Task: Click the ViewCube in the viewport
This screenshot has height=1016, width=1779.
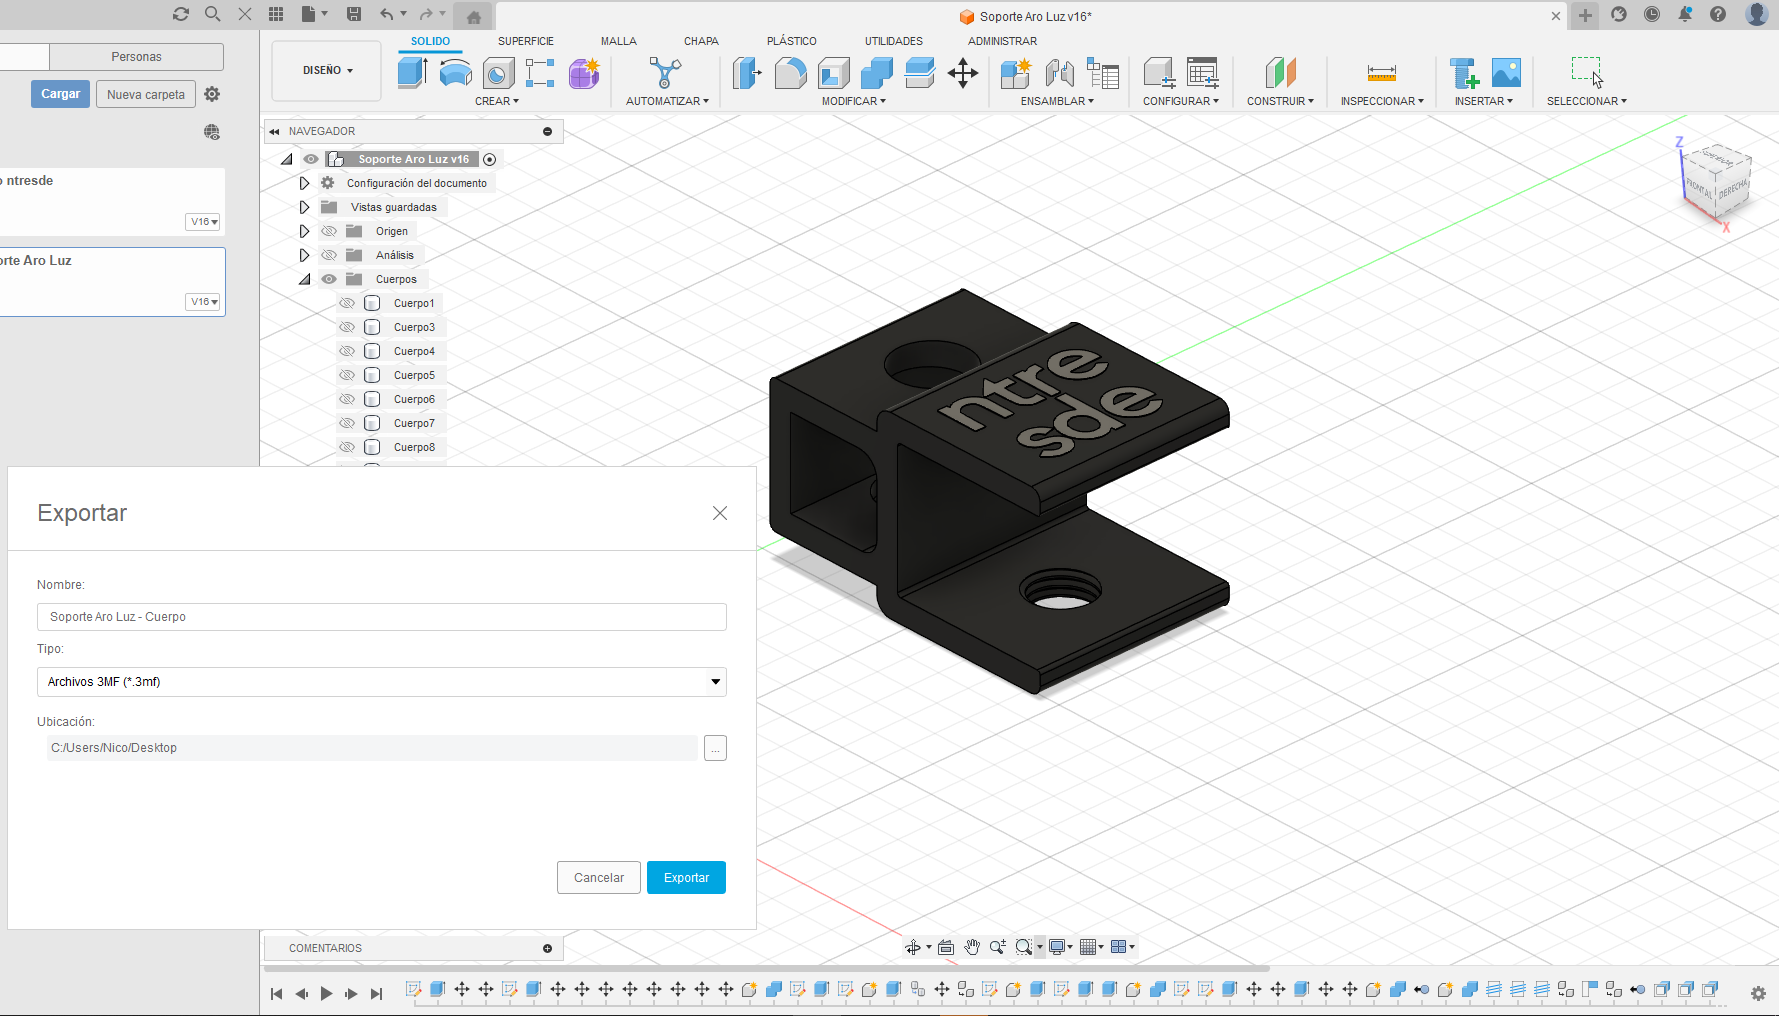Action: coord(1718,181)
